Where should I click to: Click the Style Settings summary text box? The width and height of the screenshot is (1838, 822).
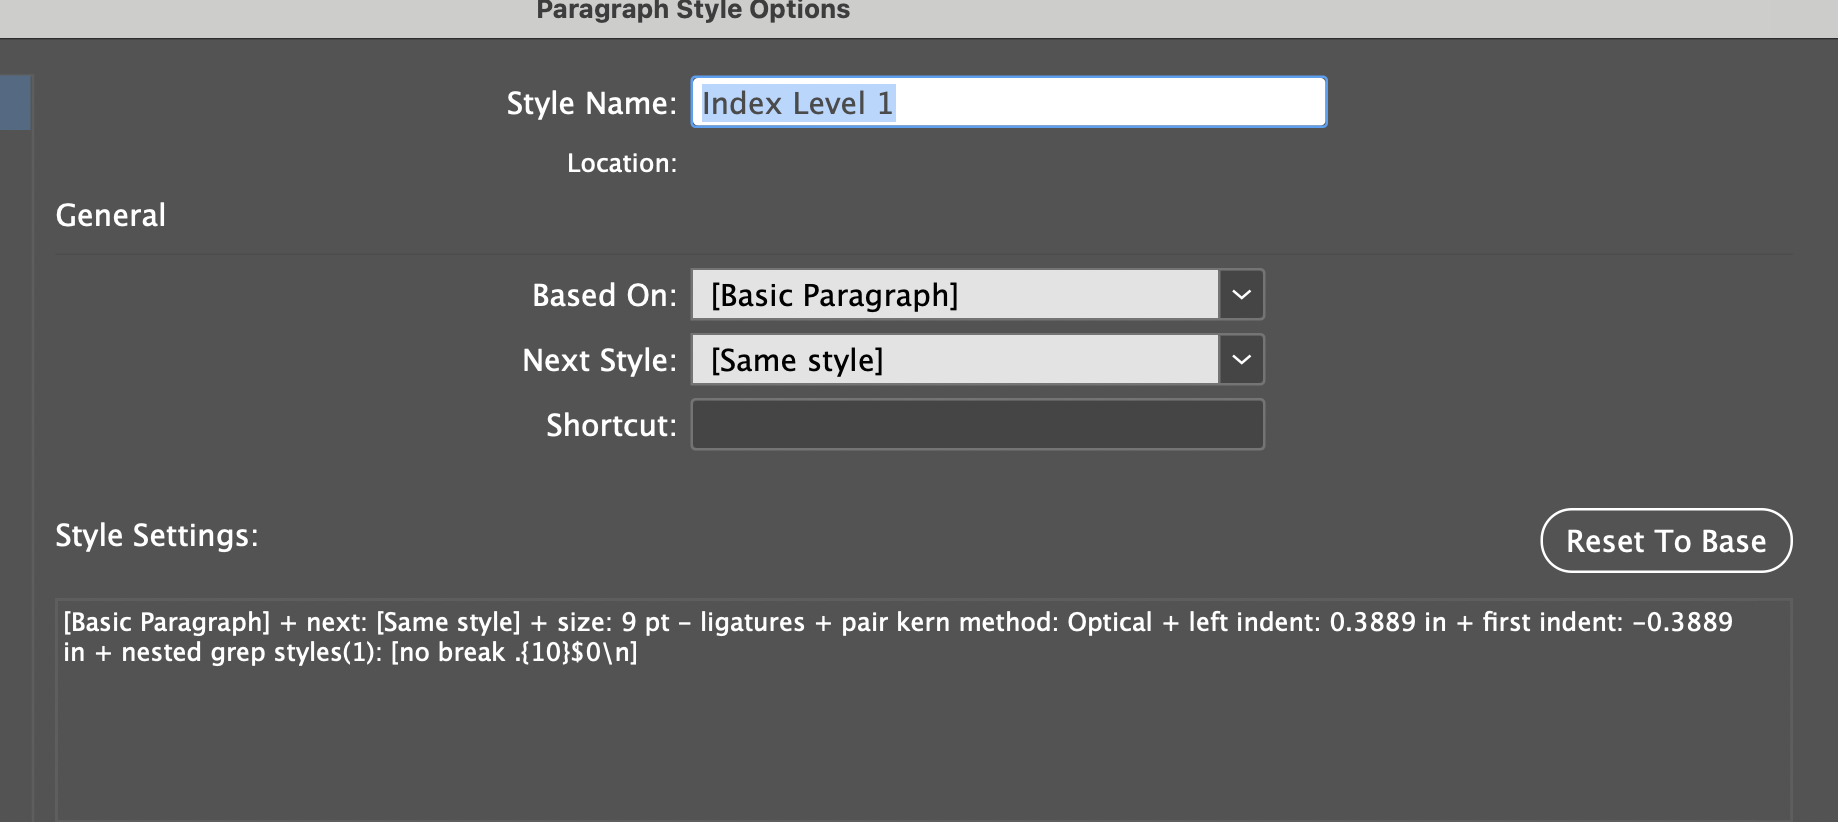point(922,740)
